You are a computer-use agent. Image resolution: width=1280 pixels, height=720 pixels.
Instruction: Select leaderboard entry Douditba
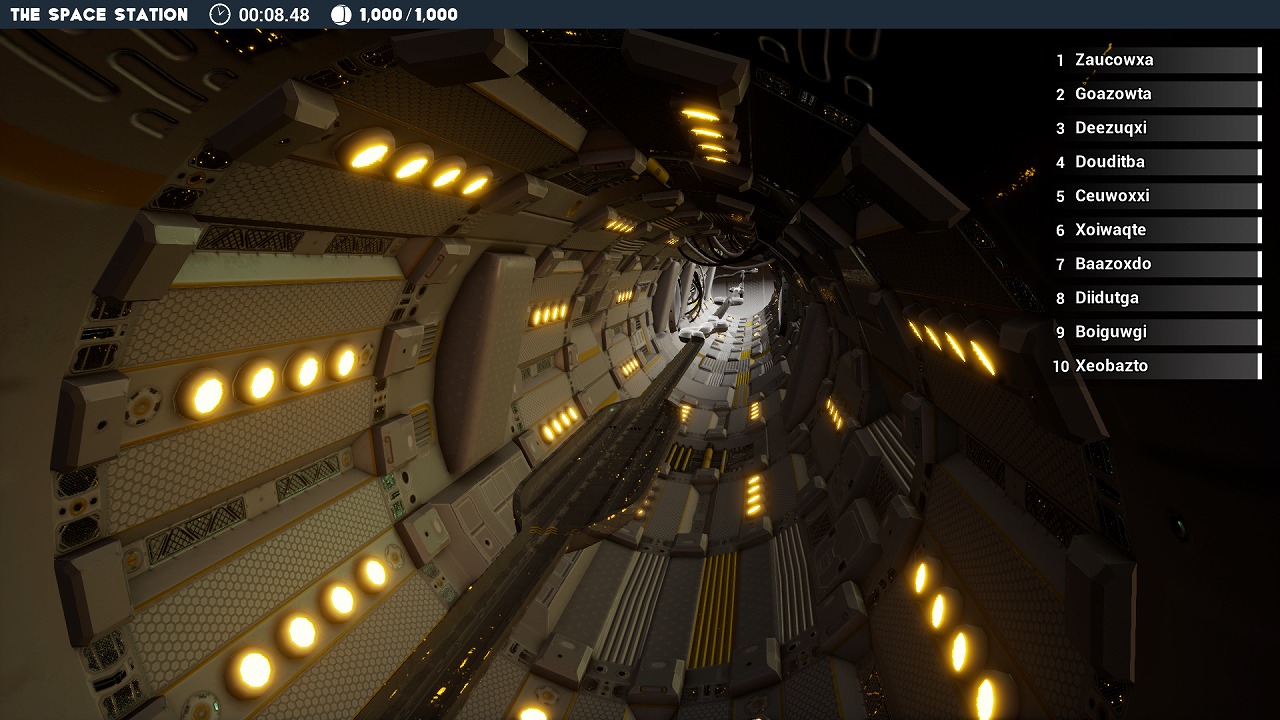tap(1156, 162)
